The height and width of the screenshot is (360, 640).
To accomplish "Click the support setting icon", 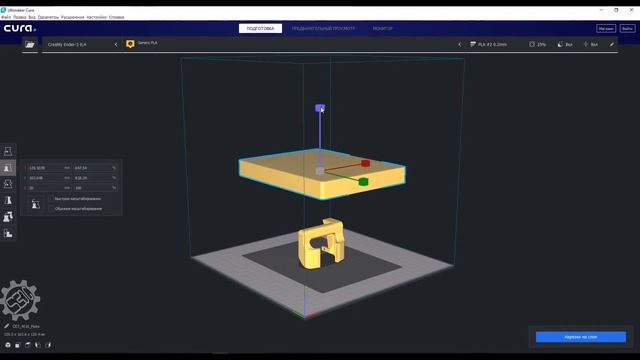I will click(x=560, y=44).
